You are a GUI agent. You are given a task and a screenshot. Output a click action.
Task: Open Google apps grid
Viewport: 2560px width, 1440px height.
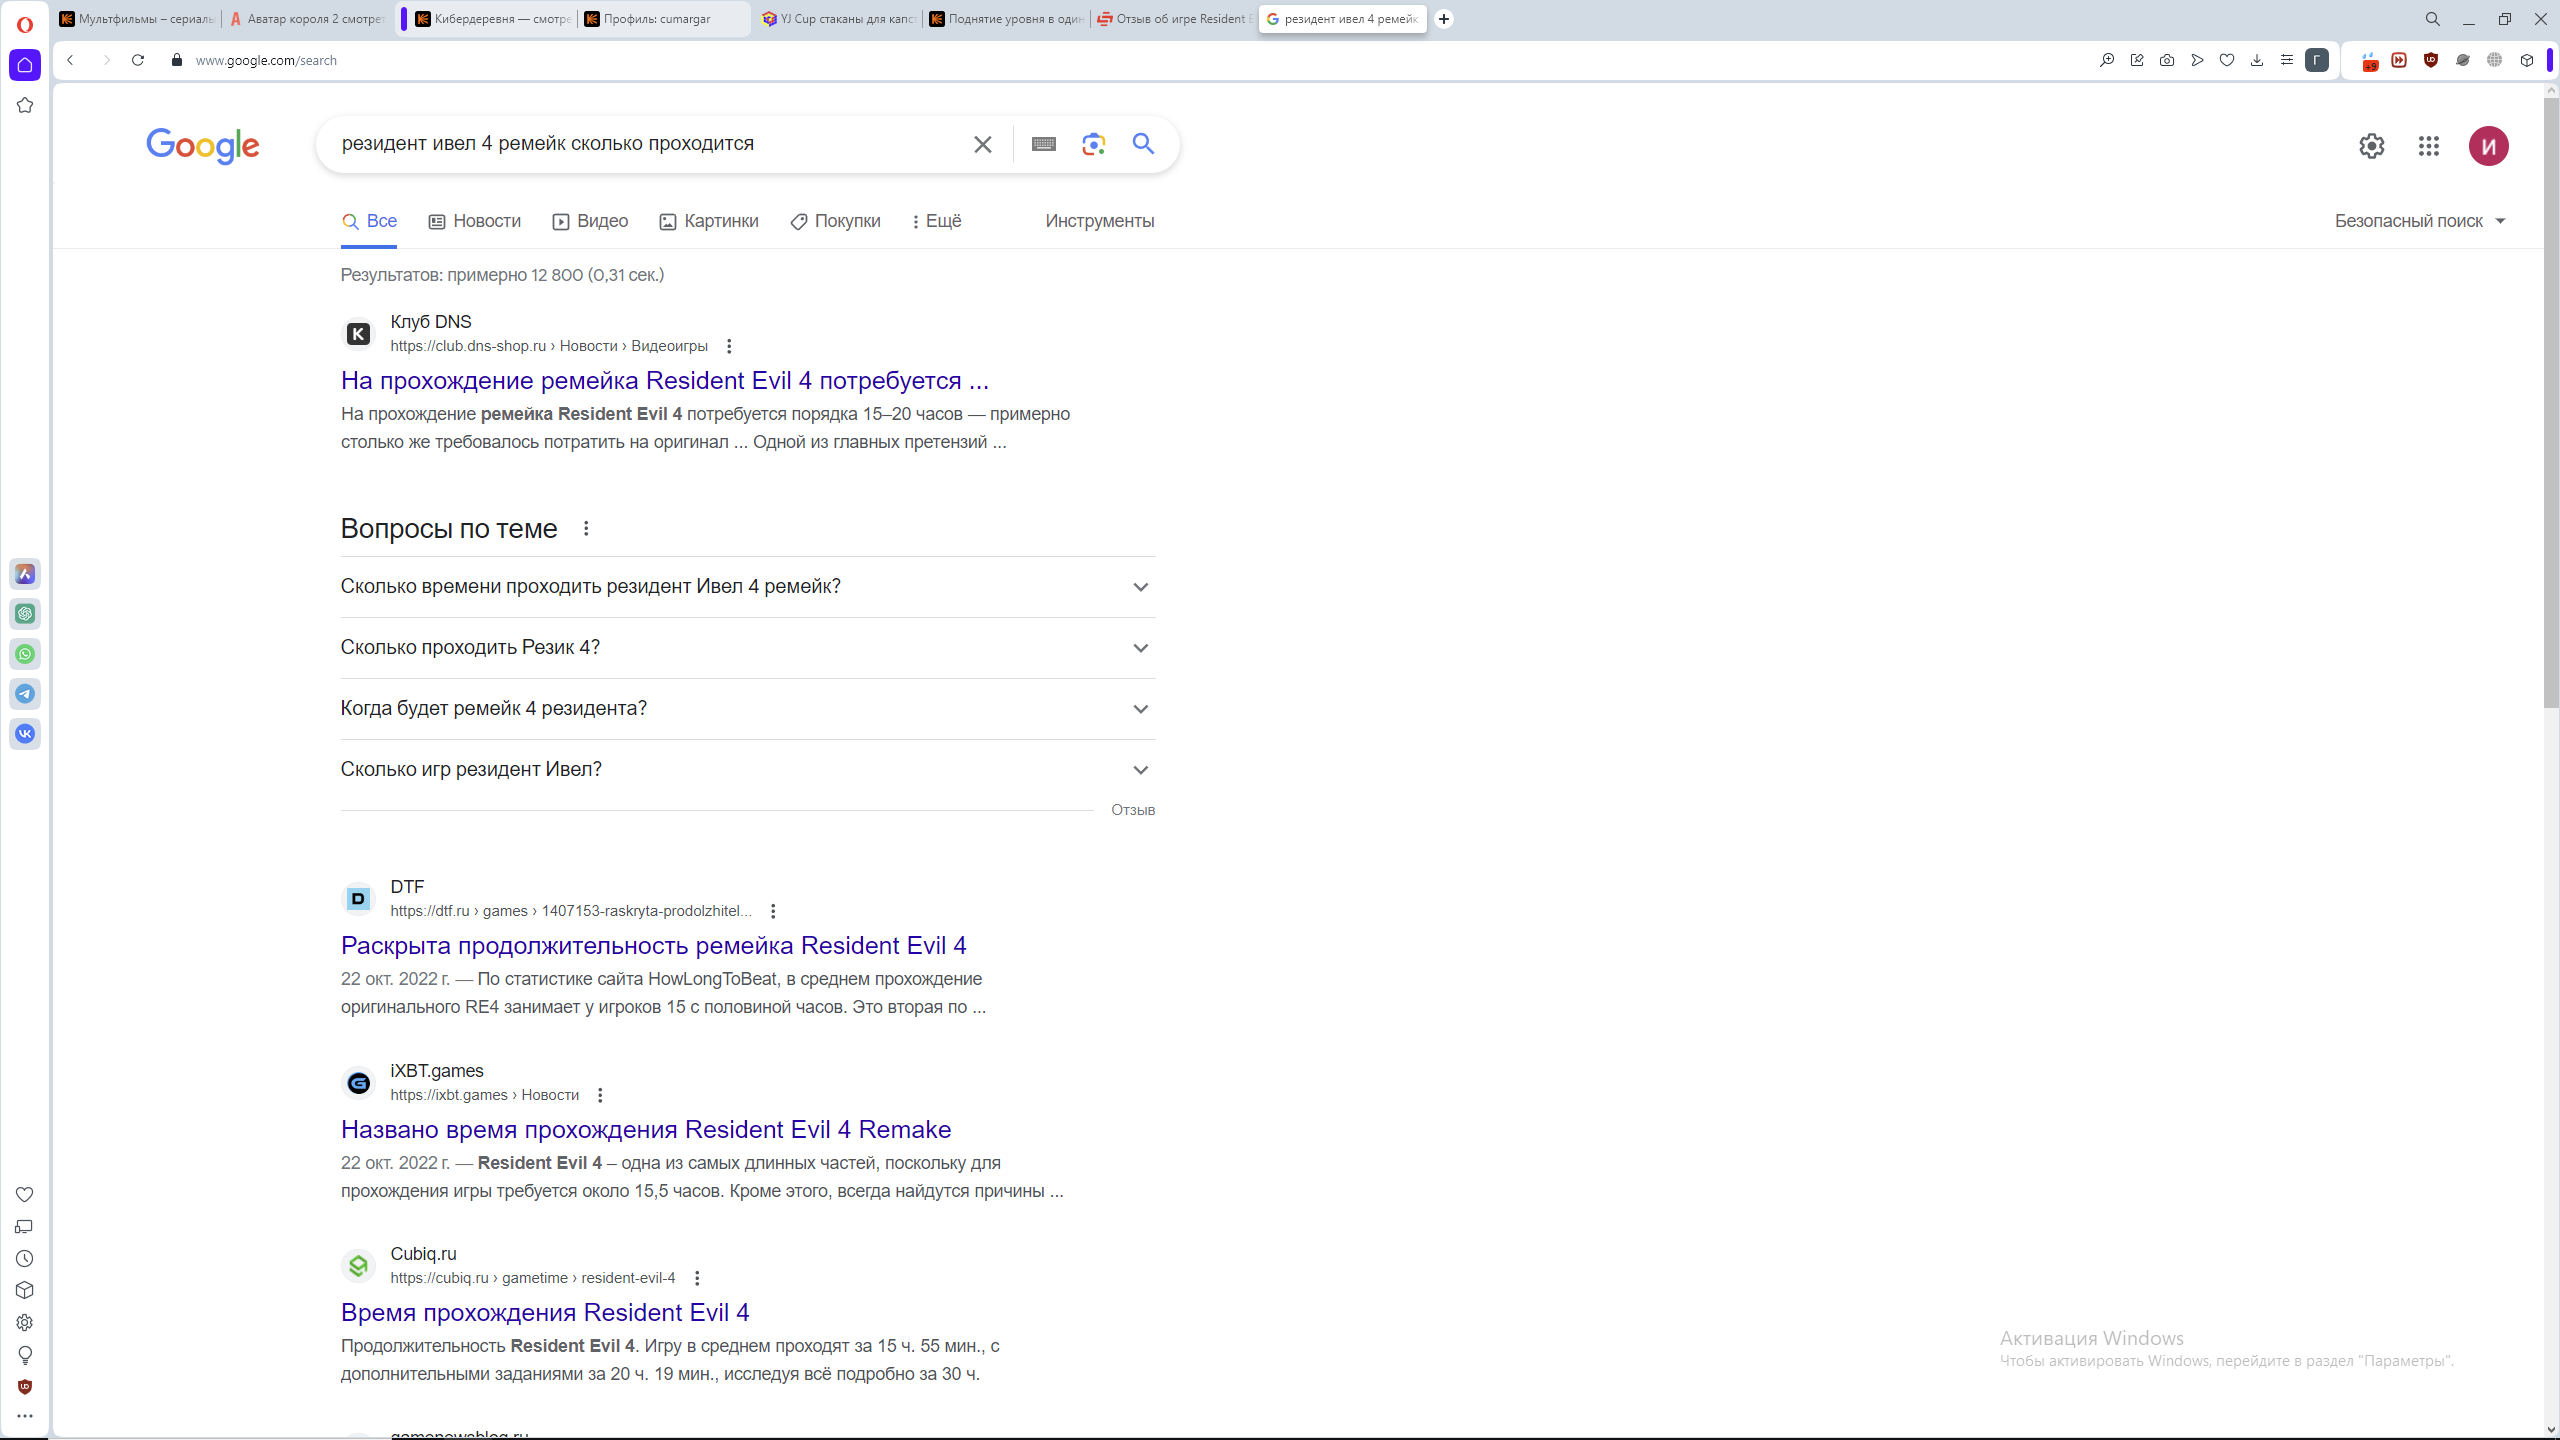click(2429, 146)
